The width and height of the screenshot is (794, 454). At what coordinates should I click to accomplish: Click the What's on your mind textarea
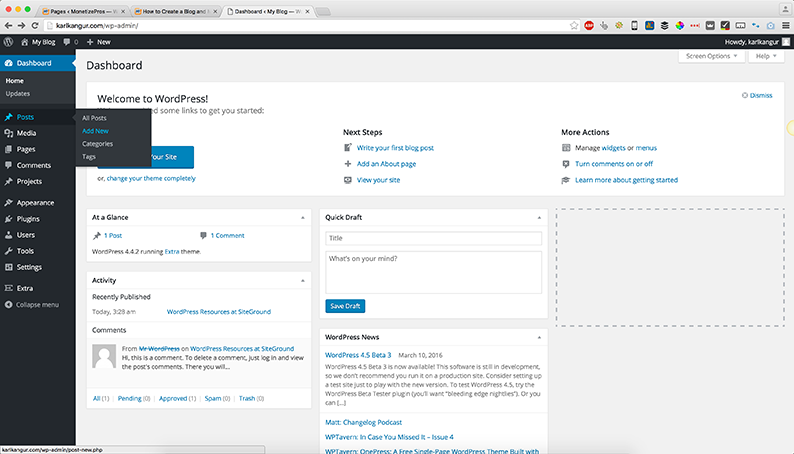tap(433, 272)
